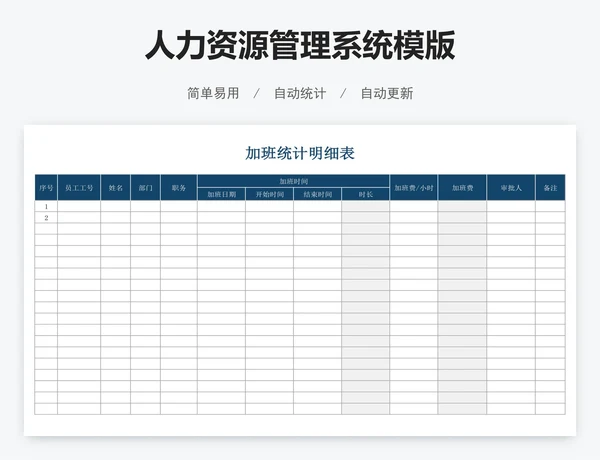Select the 审批人 column header
Viewport: 600px width, 460px height.
(x=511, y=188)
